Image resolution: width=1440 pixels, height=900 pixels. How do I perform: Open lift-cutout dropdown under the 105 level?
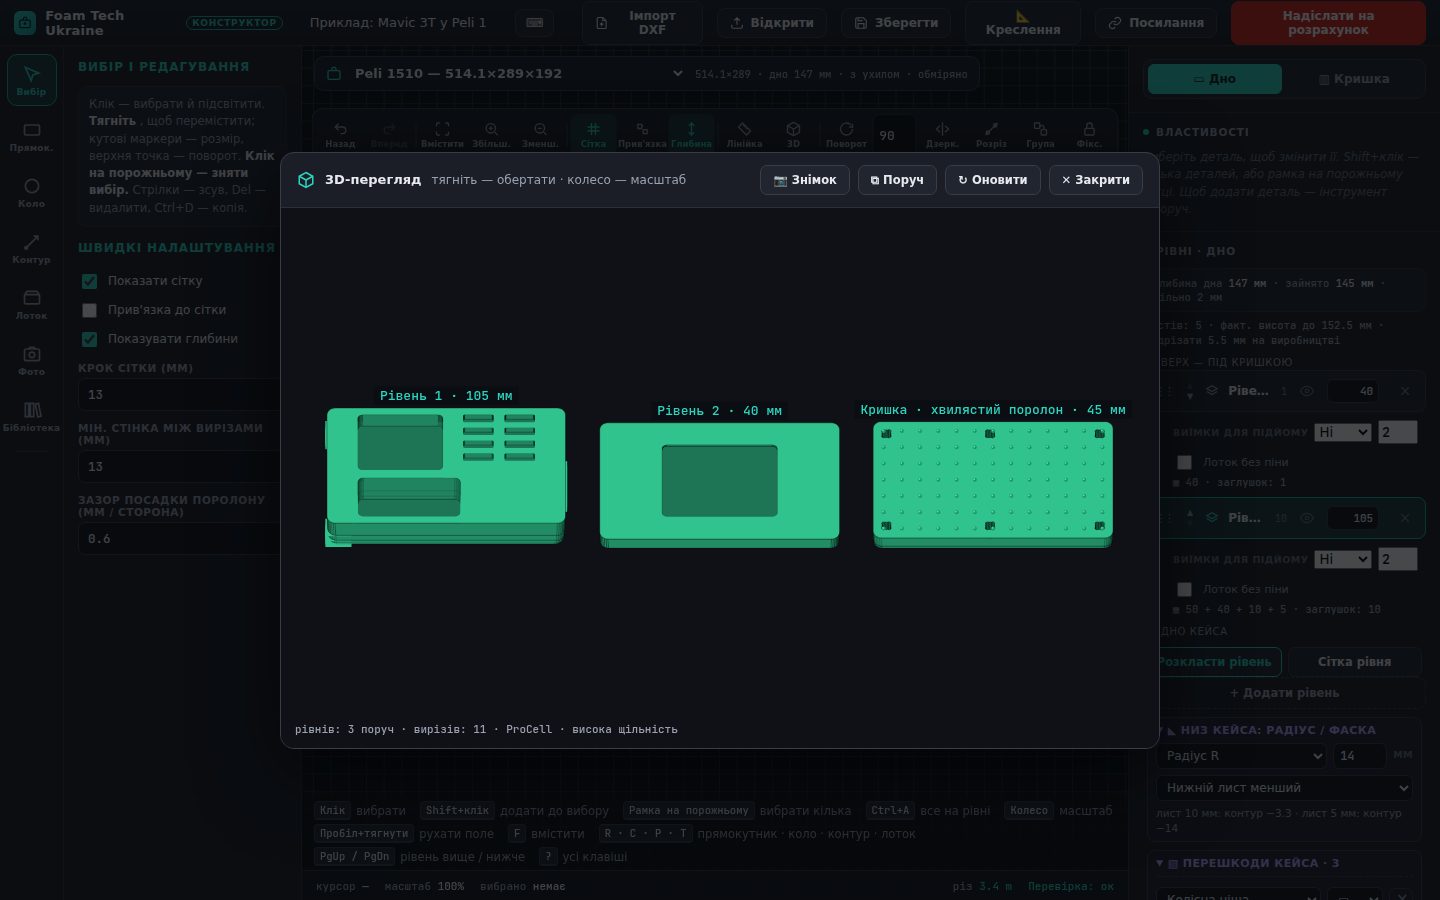coord(1343,559)
